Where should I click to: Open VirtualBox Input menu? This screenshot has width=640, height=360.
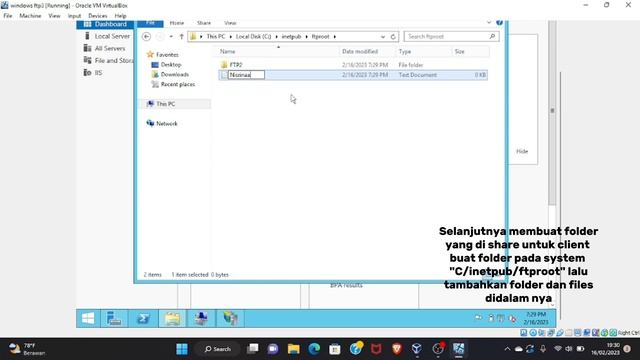tap(74, 16)
